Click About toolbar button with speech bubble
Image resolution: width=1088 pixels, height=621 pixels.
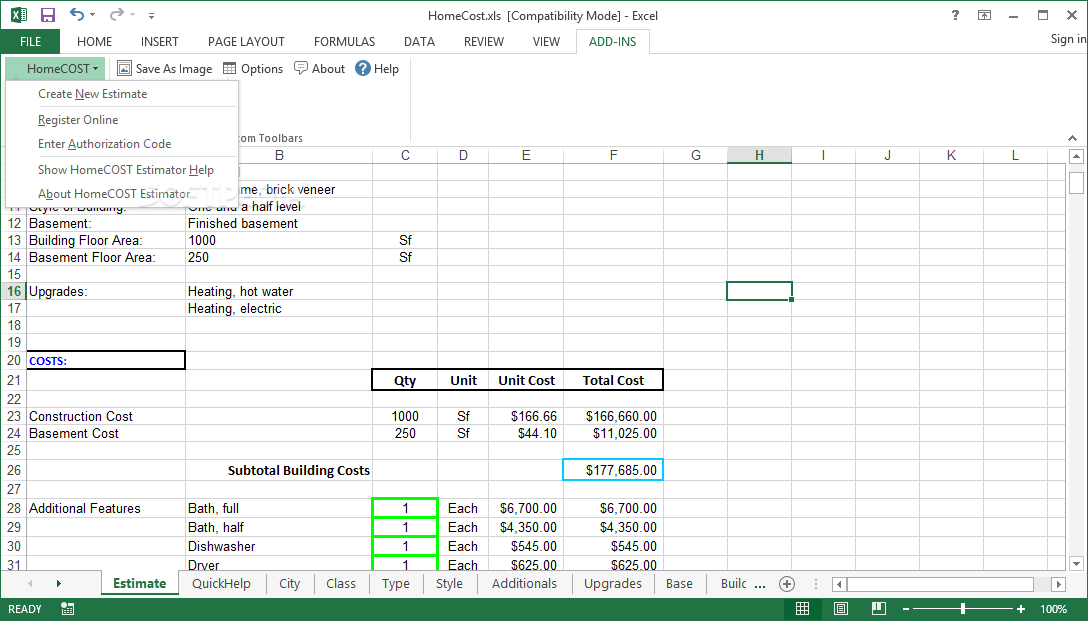click(319, 69)
